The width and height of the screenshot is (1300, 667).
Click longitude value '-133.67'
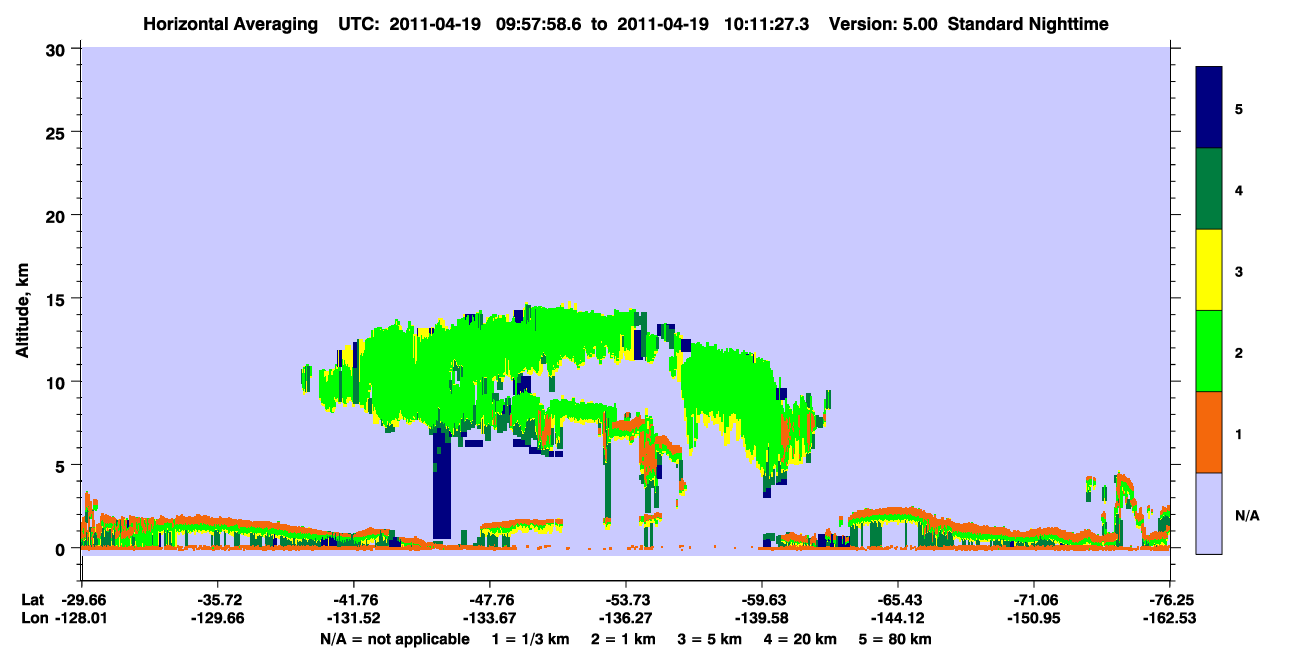[489, 619]
